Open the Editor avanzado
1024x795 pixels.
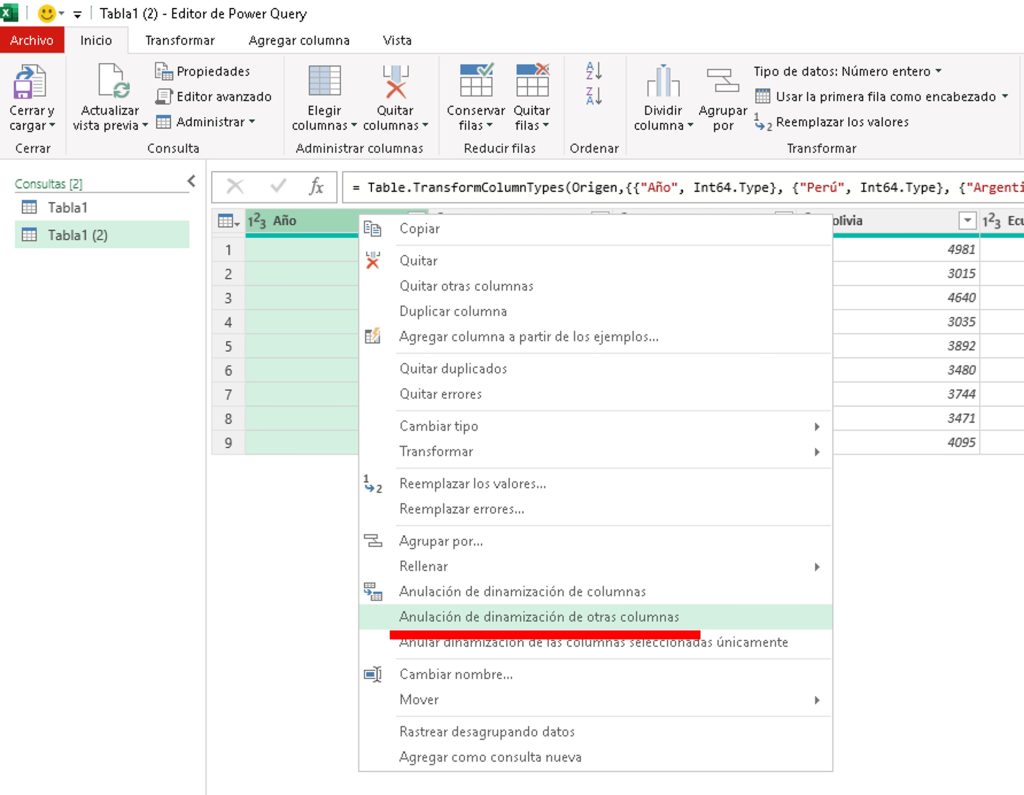point(213,96)
